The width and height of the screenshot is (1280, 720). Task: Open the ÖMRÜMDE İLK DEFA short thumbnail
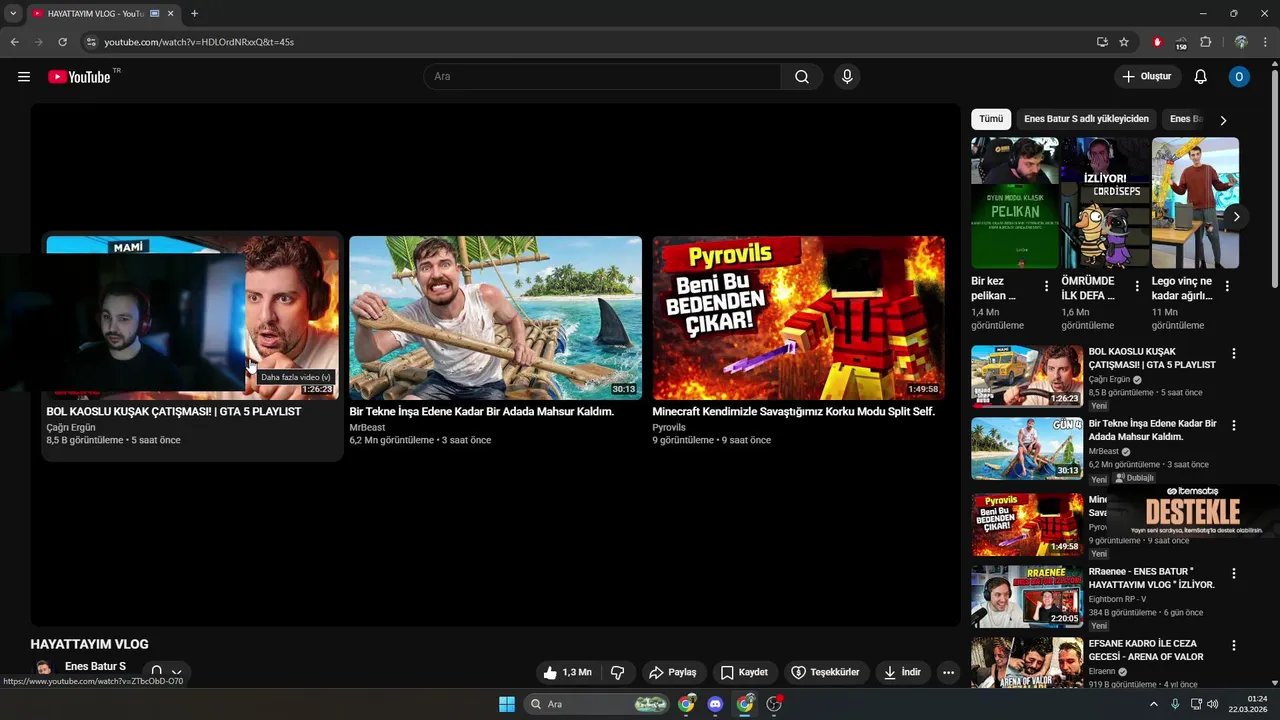[x=1105, y=203]
